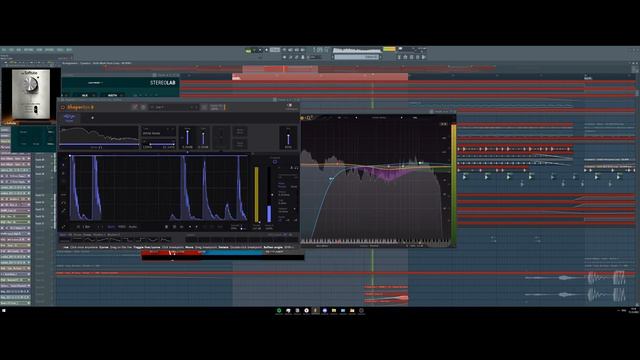Screen dimensions: 640x360
Task: Click the STEREOLAB logo text
Action: (162, 83)
